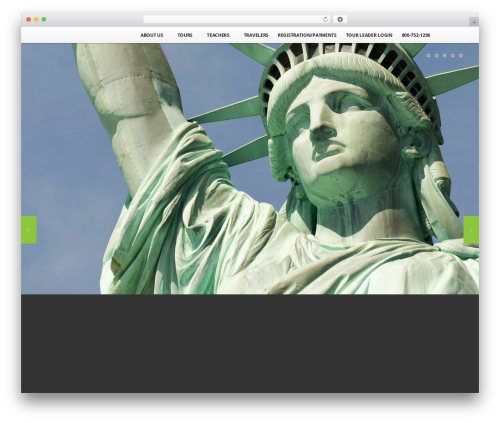The width and height of the screenshot is (500, 423).
Task: Expand the Travelers dropdown chevron
Action: click(239, 35)
